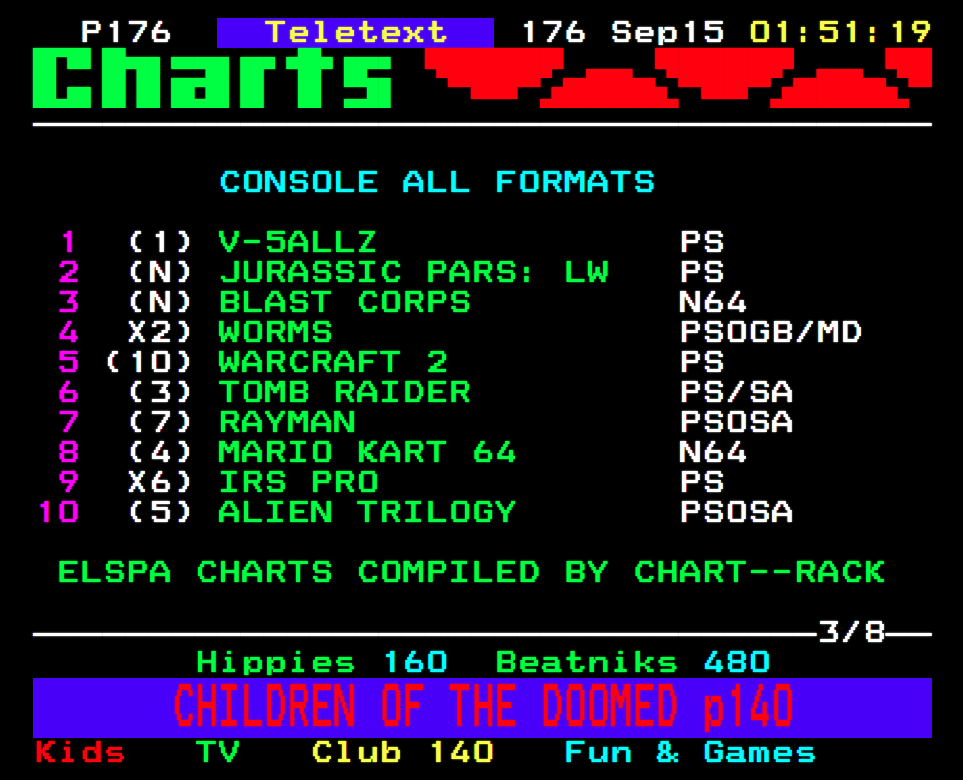The height and width of the screenshot is (780, 963).
Task: Select the green TV fastext link
Action: pyautogui.click(x=217, y=752)
